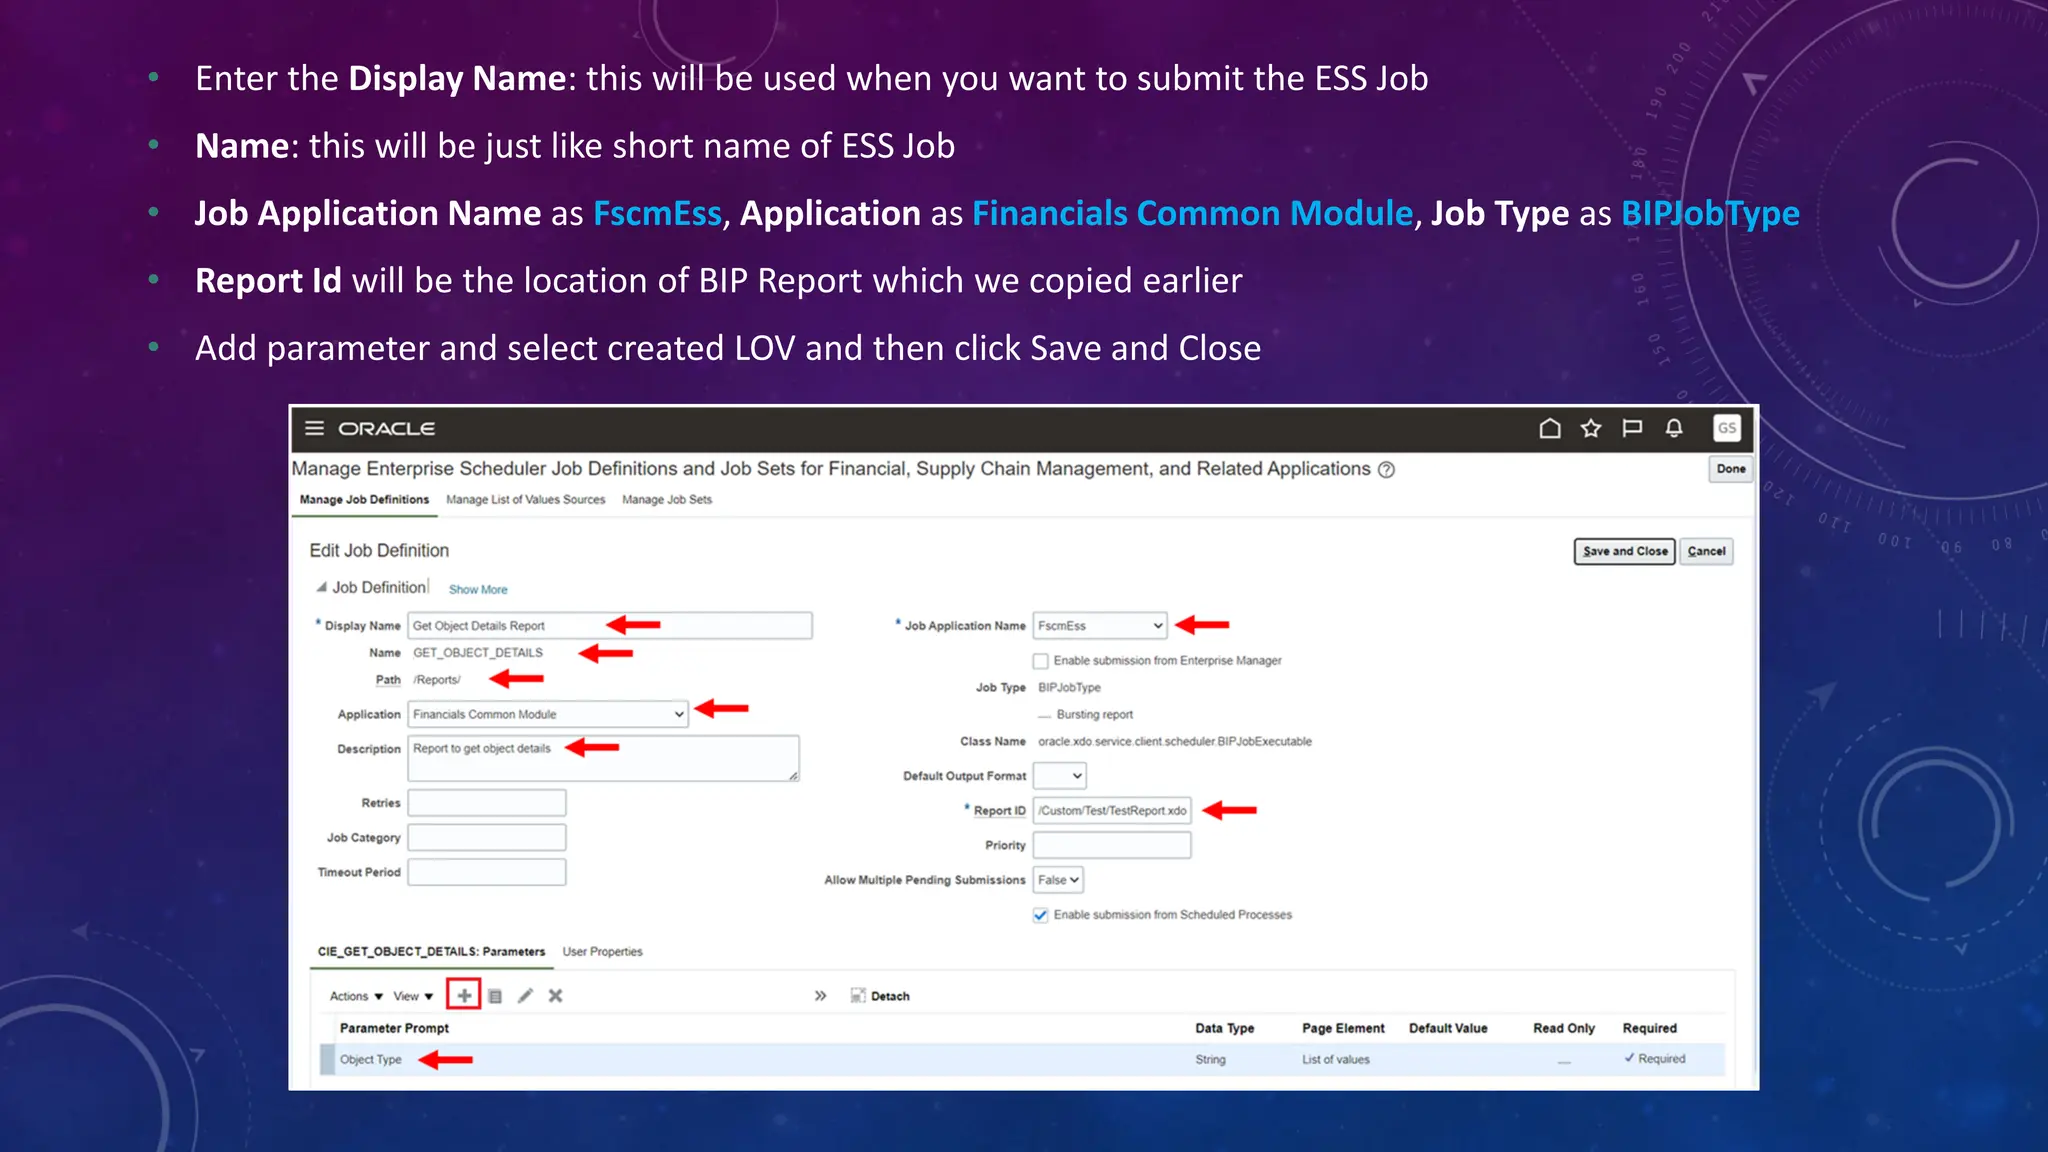
Task: Open the Oracle hamburger navigator menu
Action: [314, 428]
